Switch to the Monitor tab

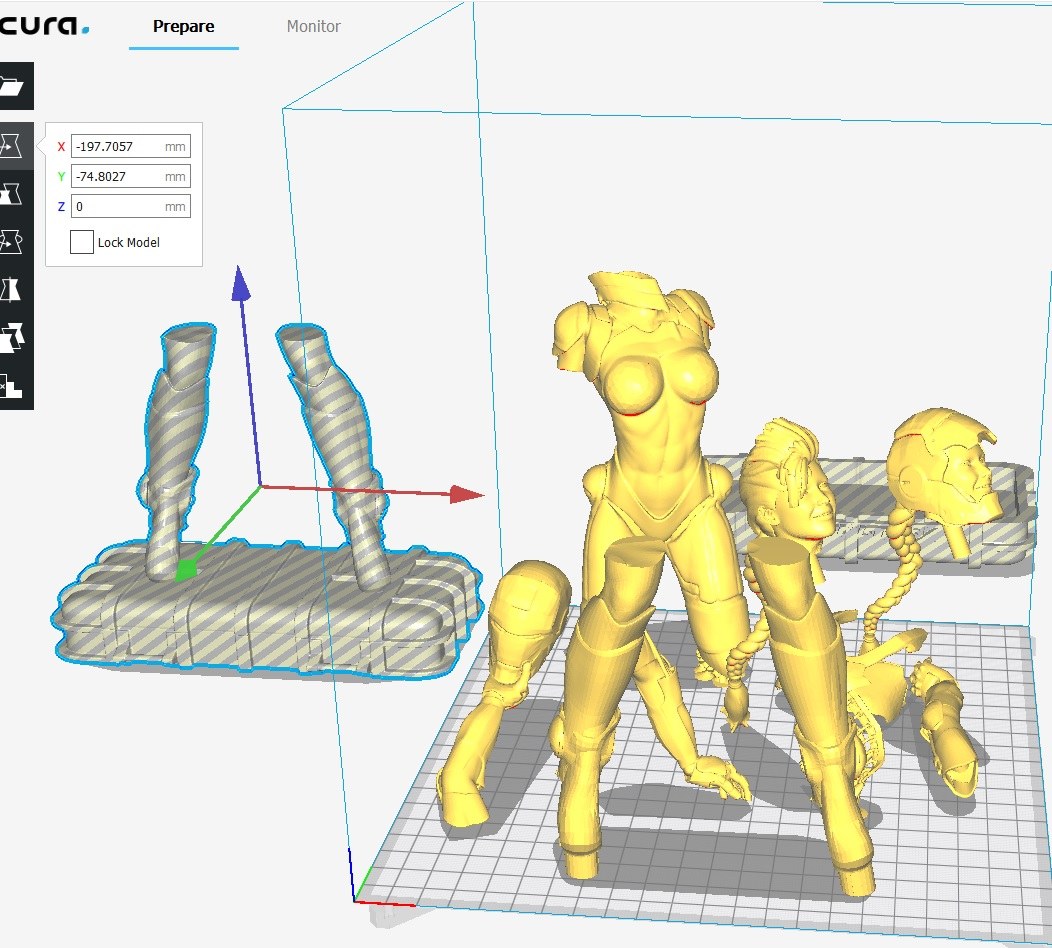click(313, 26)
